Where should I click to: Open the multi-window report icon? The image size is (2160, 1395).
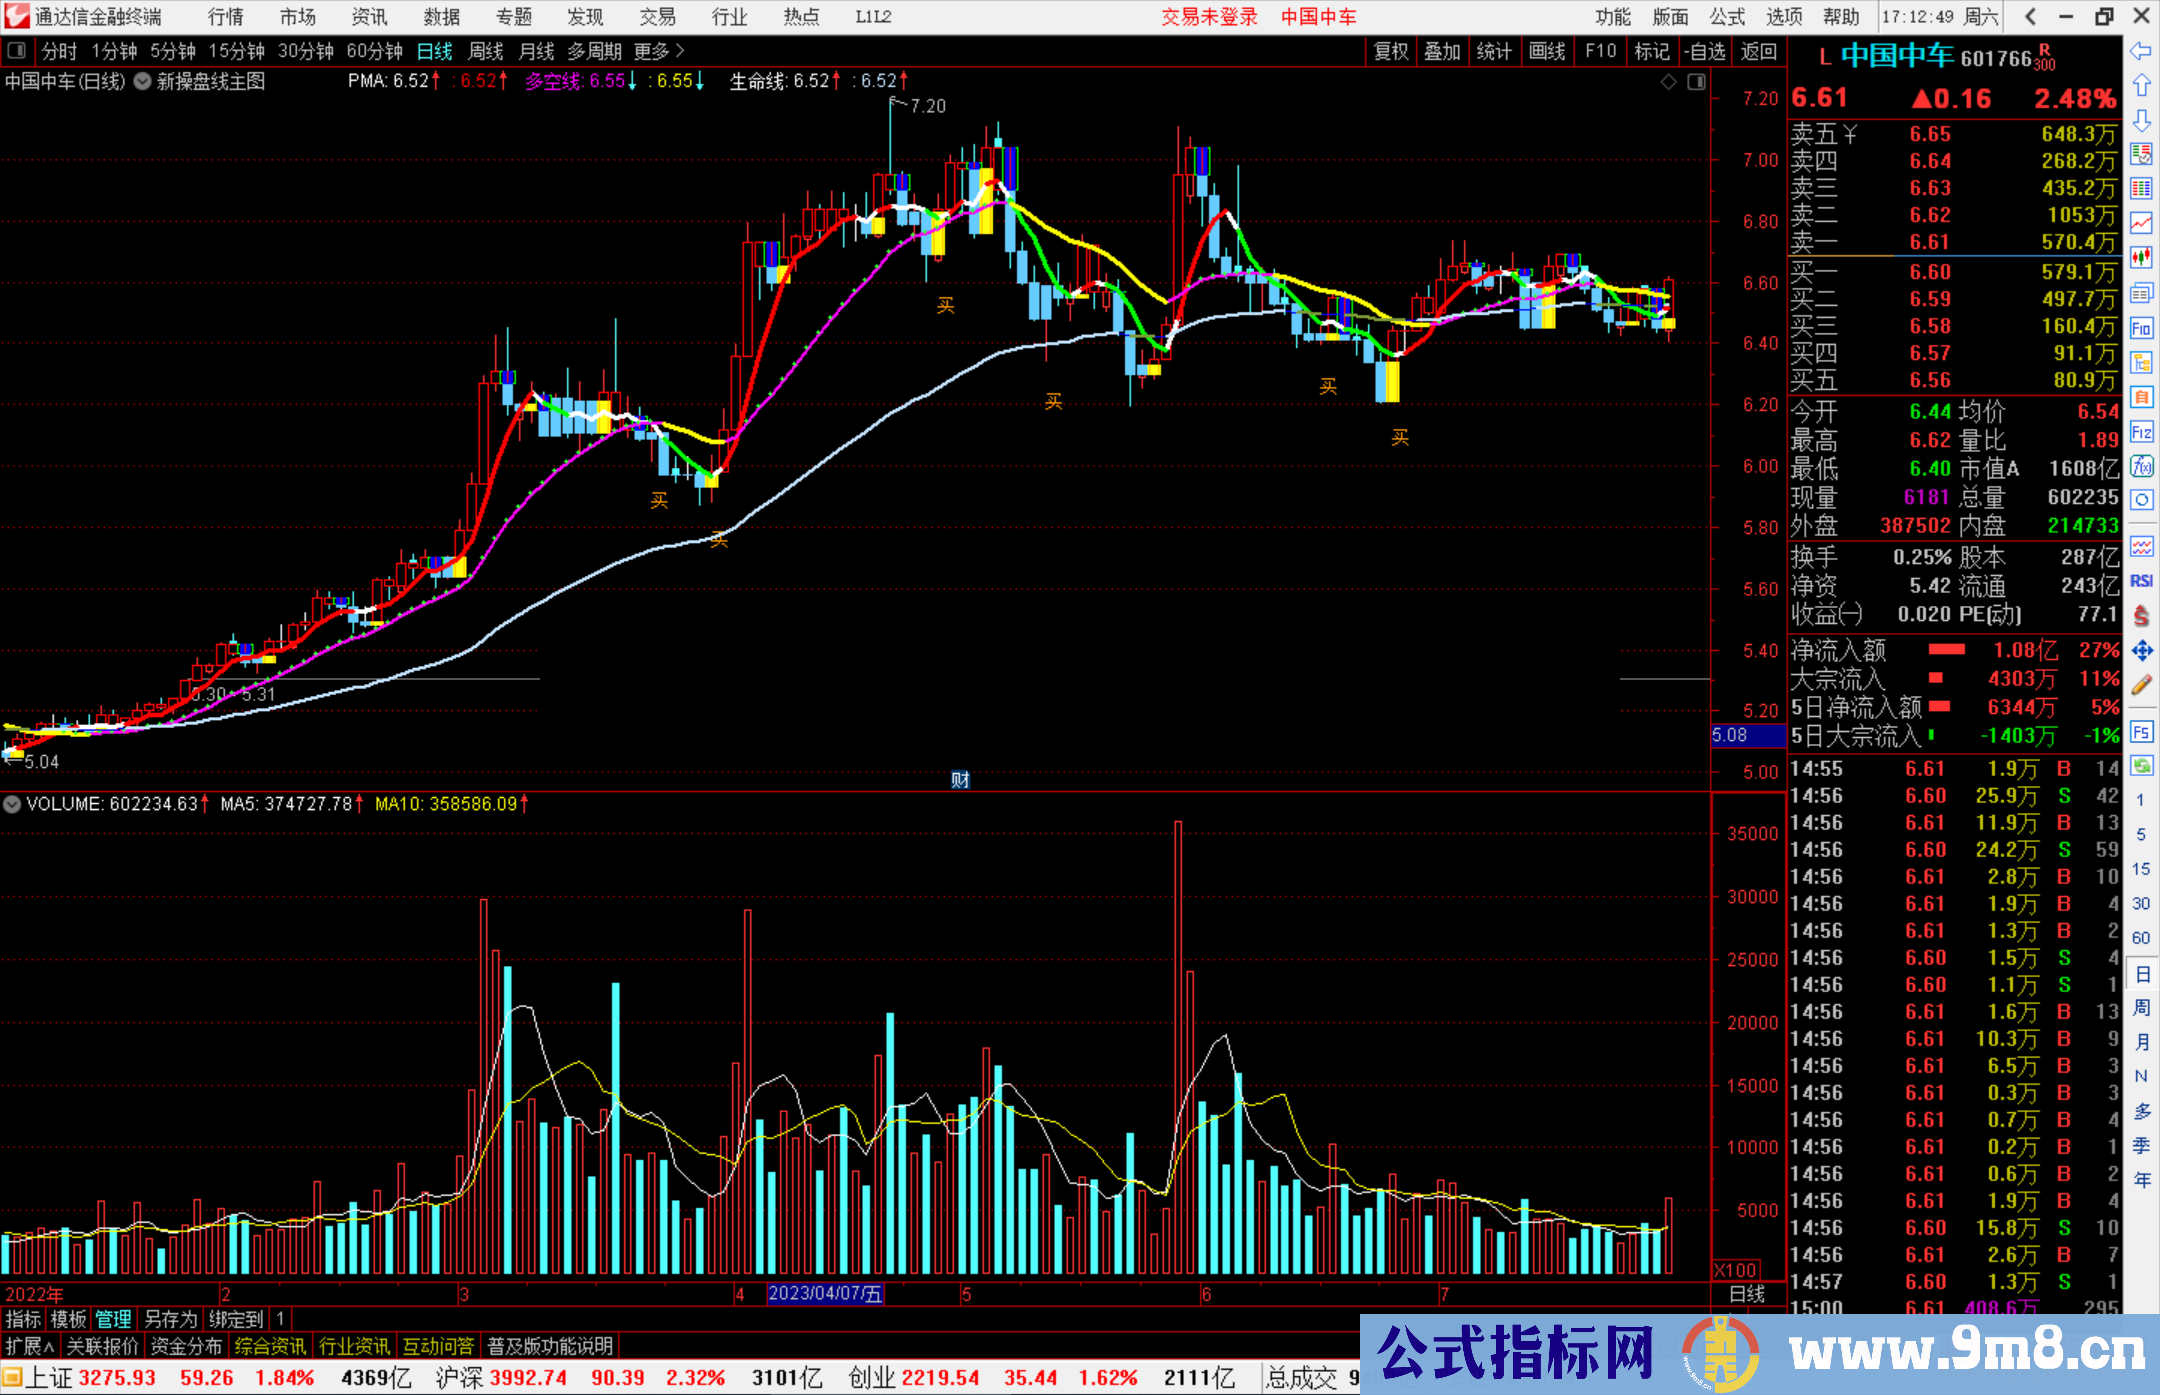2141,293
